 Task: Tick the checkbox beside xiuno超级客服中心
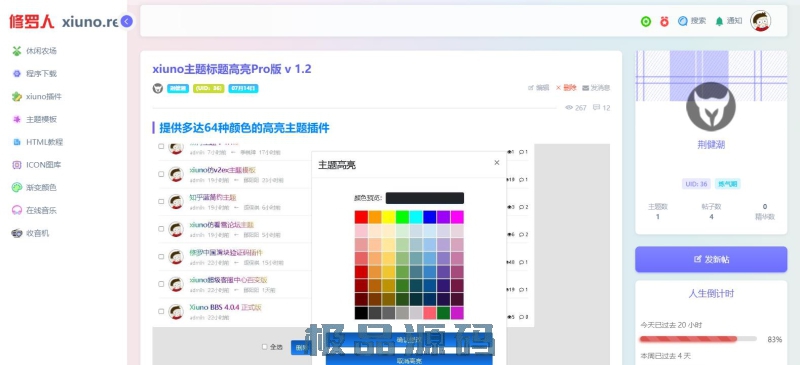(161, 284)
